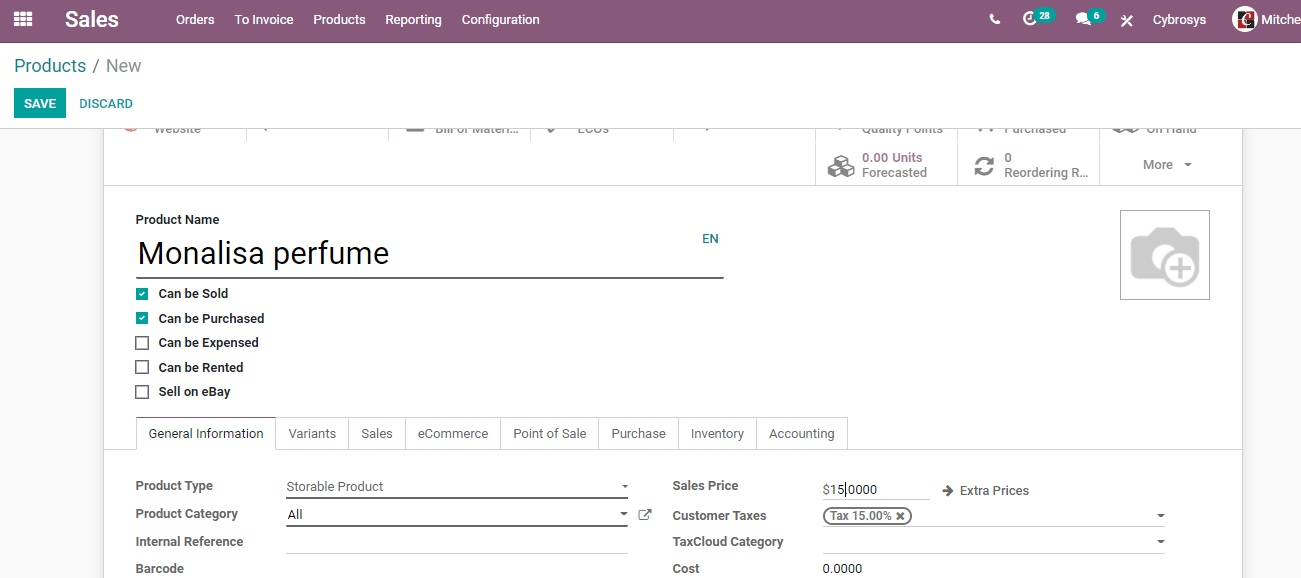This screenshot has width=1301, height=578.
Task: Expand the Product Category dropdown
Action: [457, 515]
